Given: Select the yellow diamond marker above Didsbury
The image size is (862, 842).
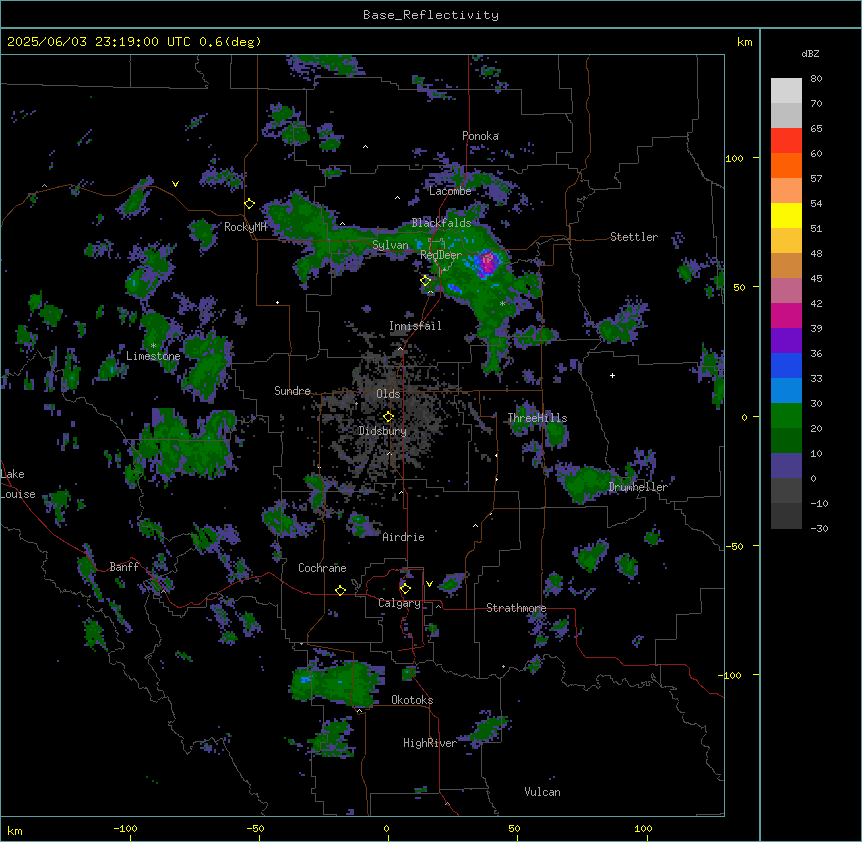Looking at the screenshot, I should [388, 416].
